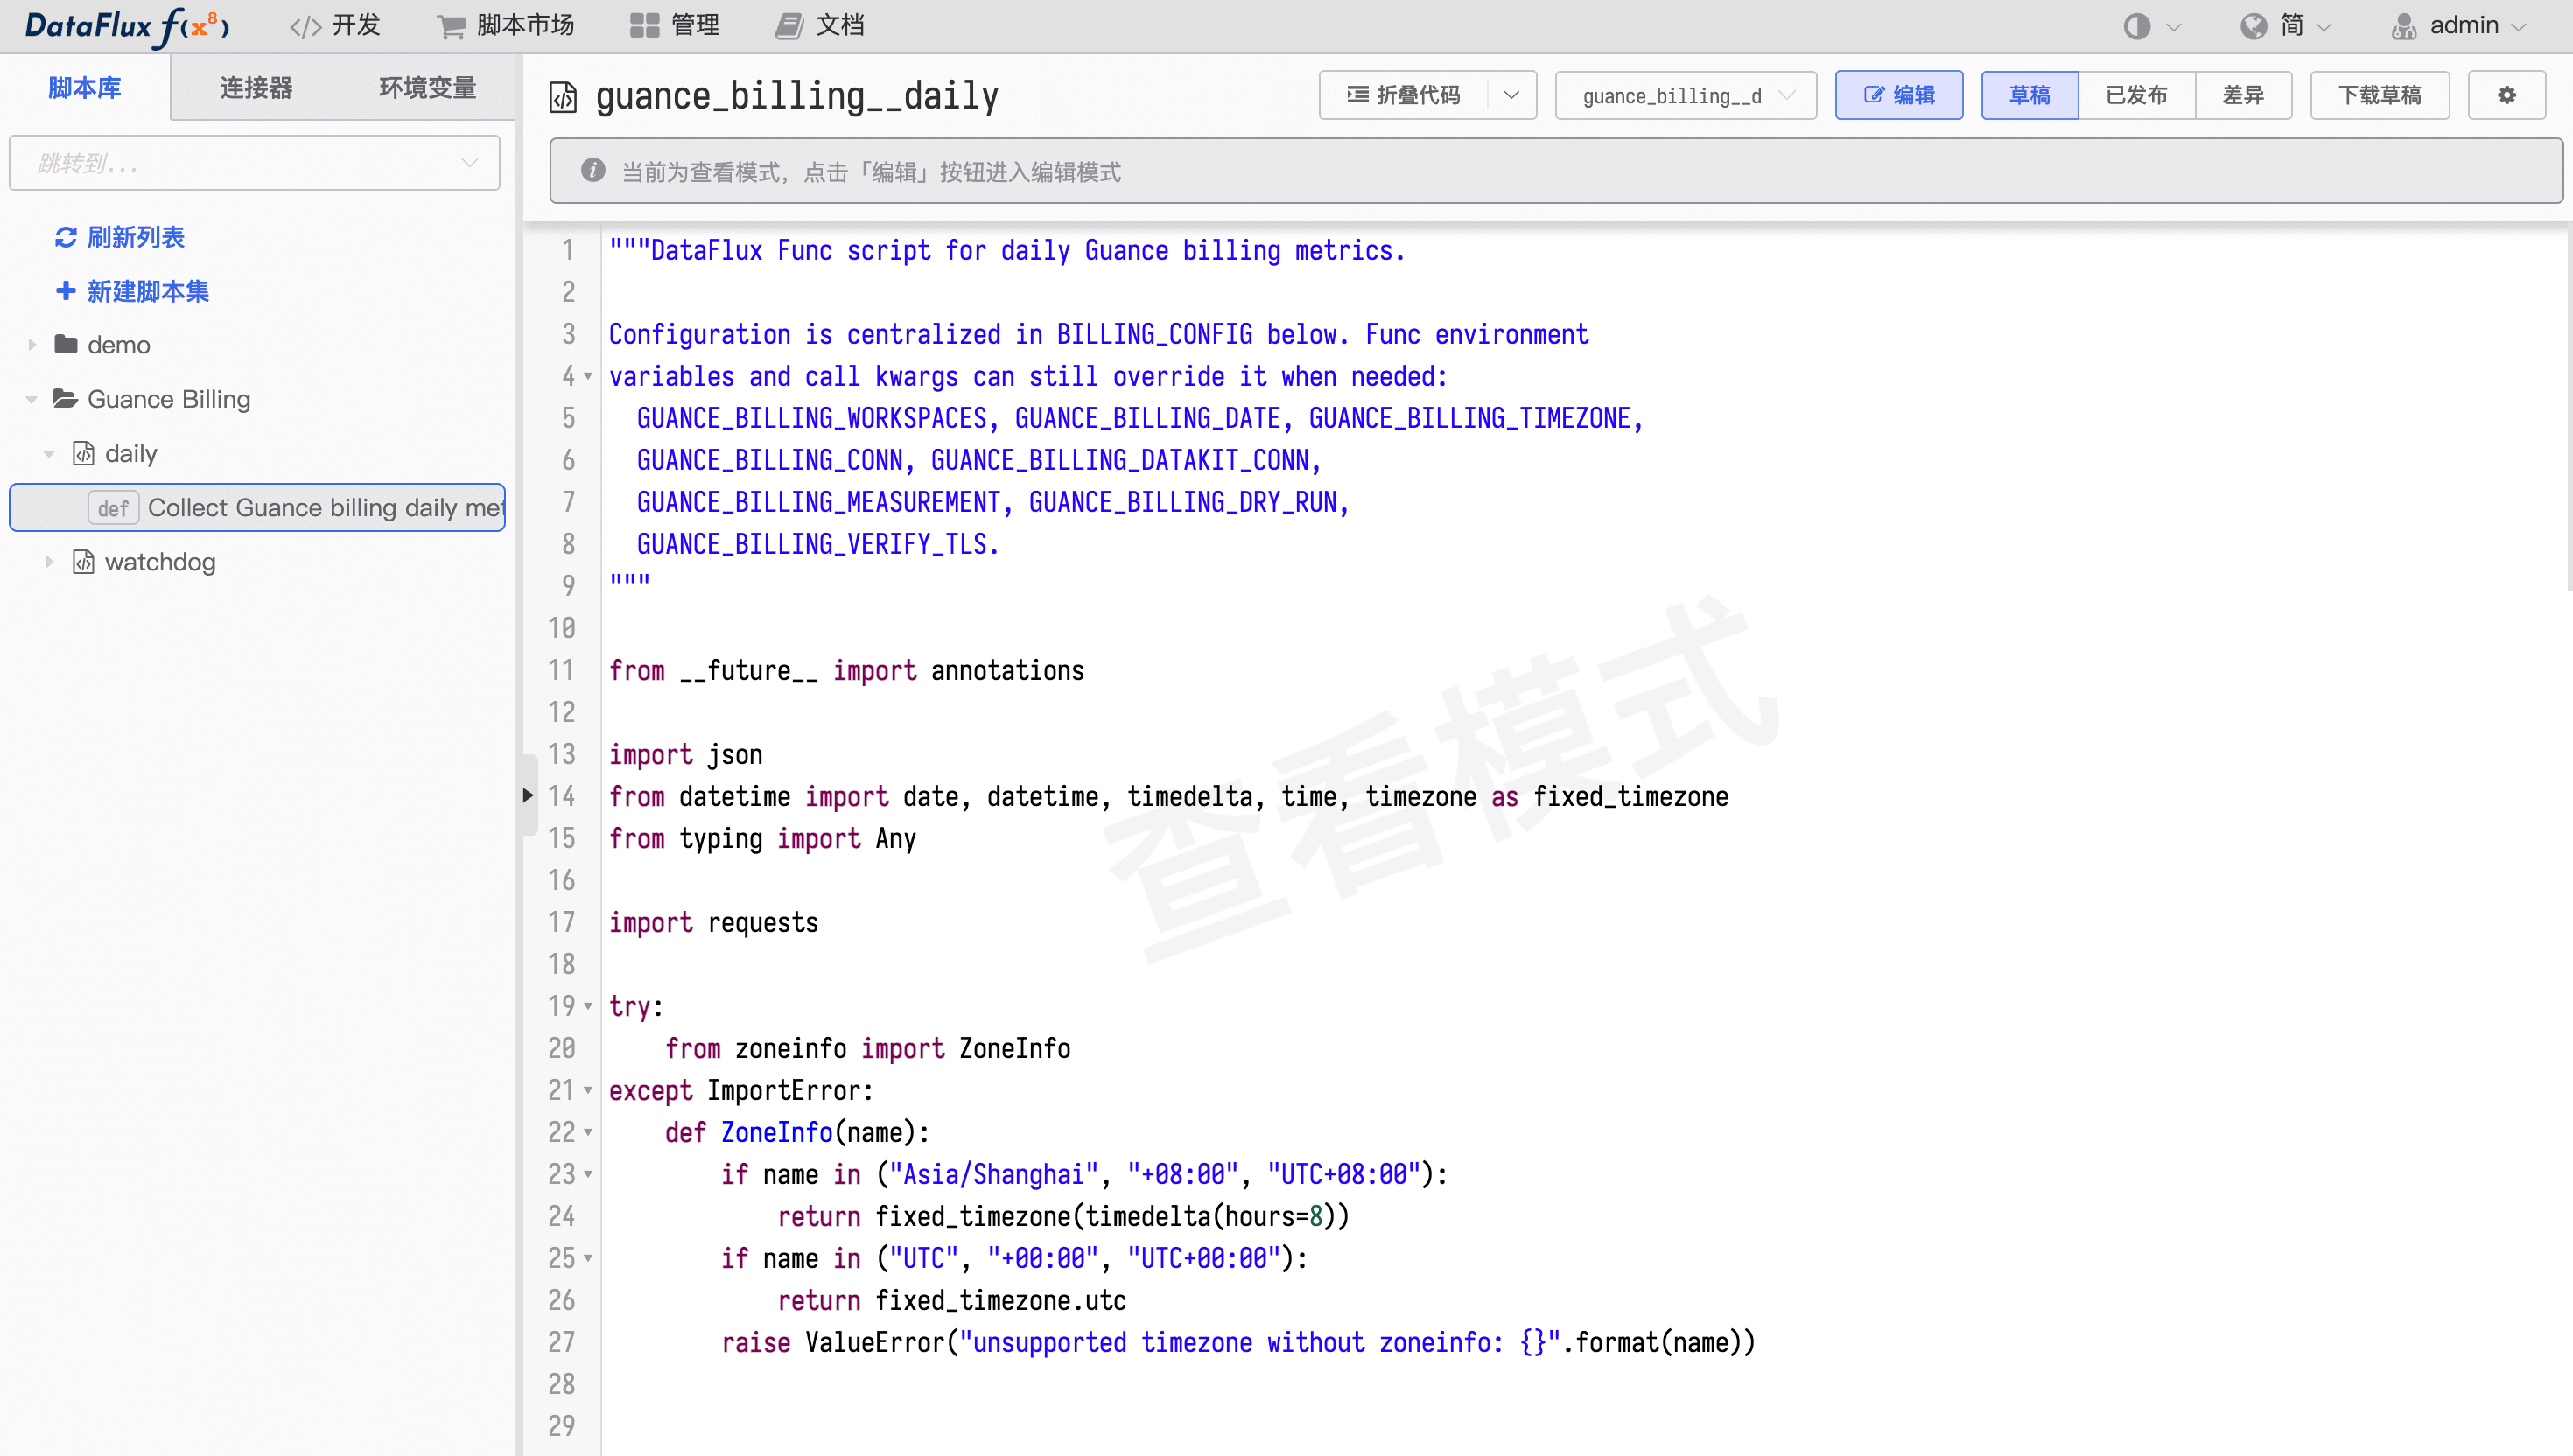
Task: Open the theme contrast switcher
Action: 2151,26
